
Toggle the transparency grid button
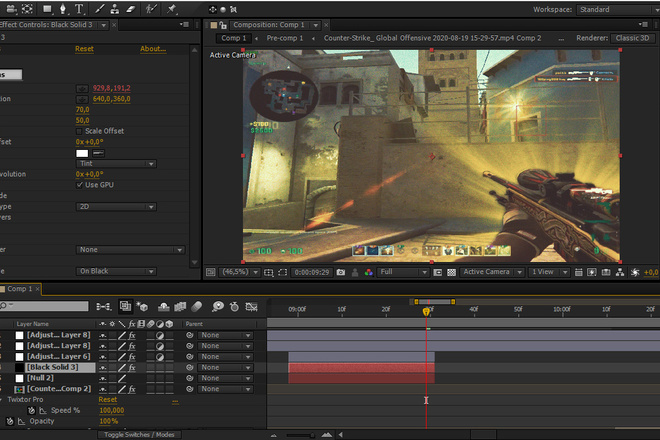point(451,272)
